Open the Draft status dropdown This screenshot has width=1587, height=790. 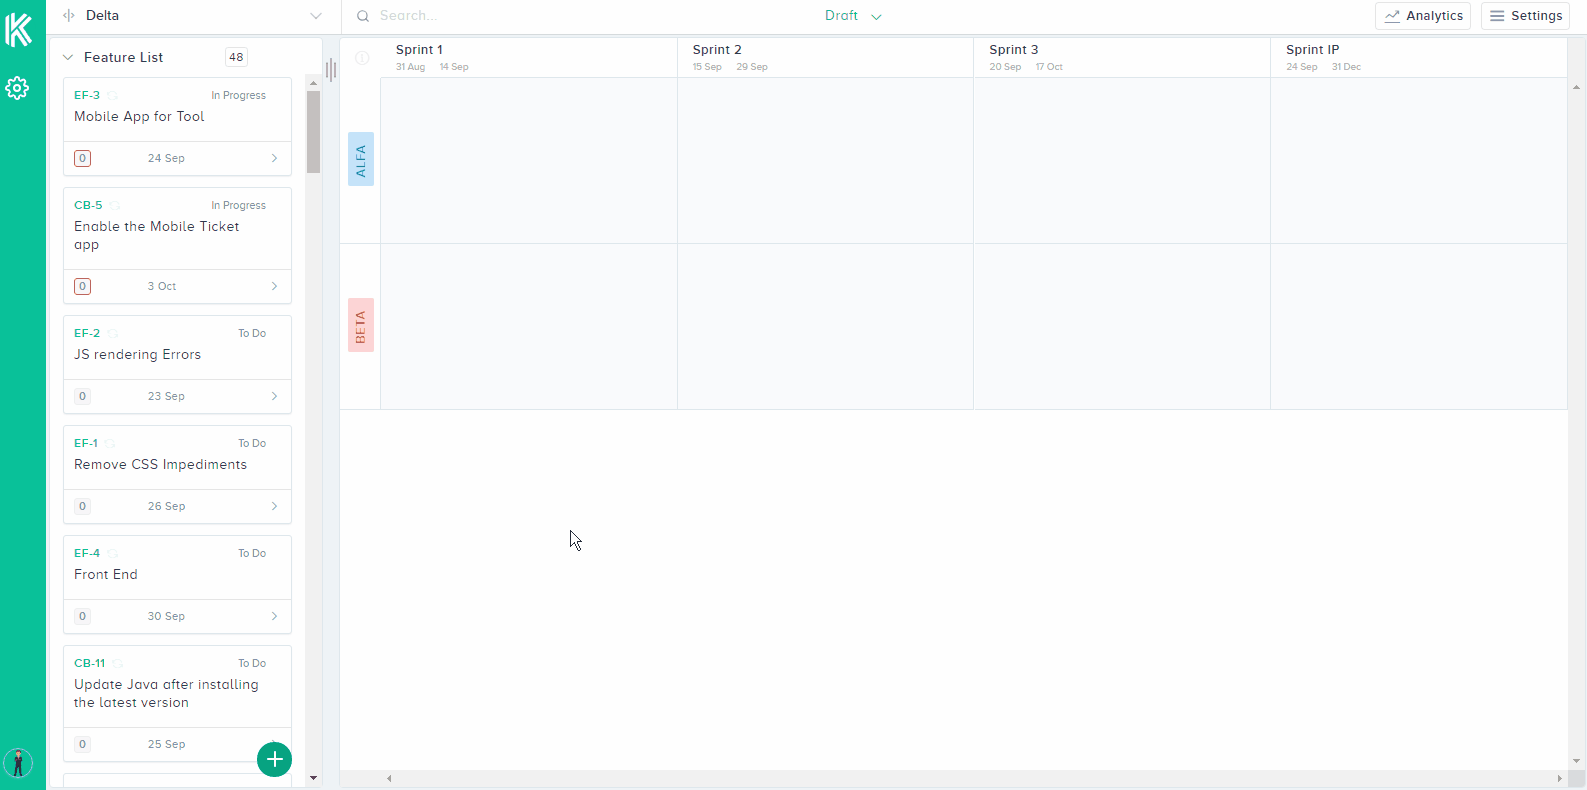coord(853,16)
